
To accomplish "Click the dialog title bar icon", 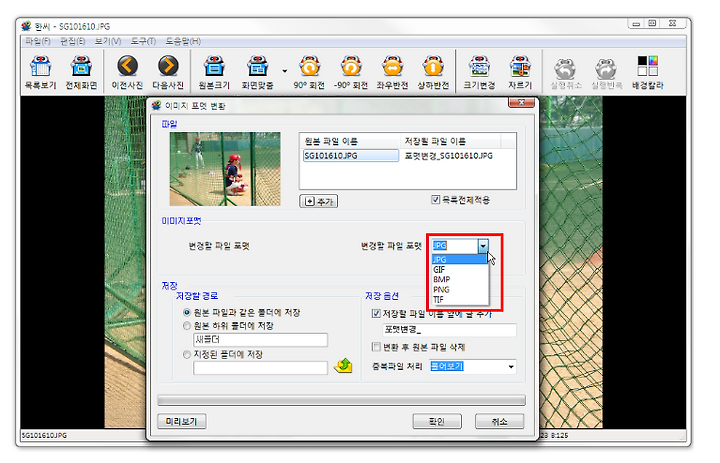I will (x=157, y=106).
